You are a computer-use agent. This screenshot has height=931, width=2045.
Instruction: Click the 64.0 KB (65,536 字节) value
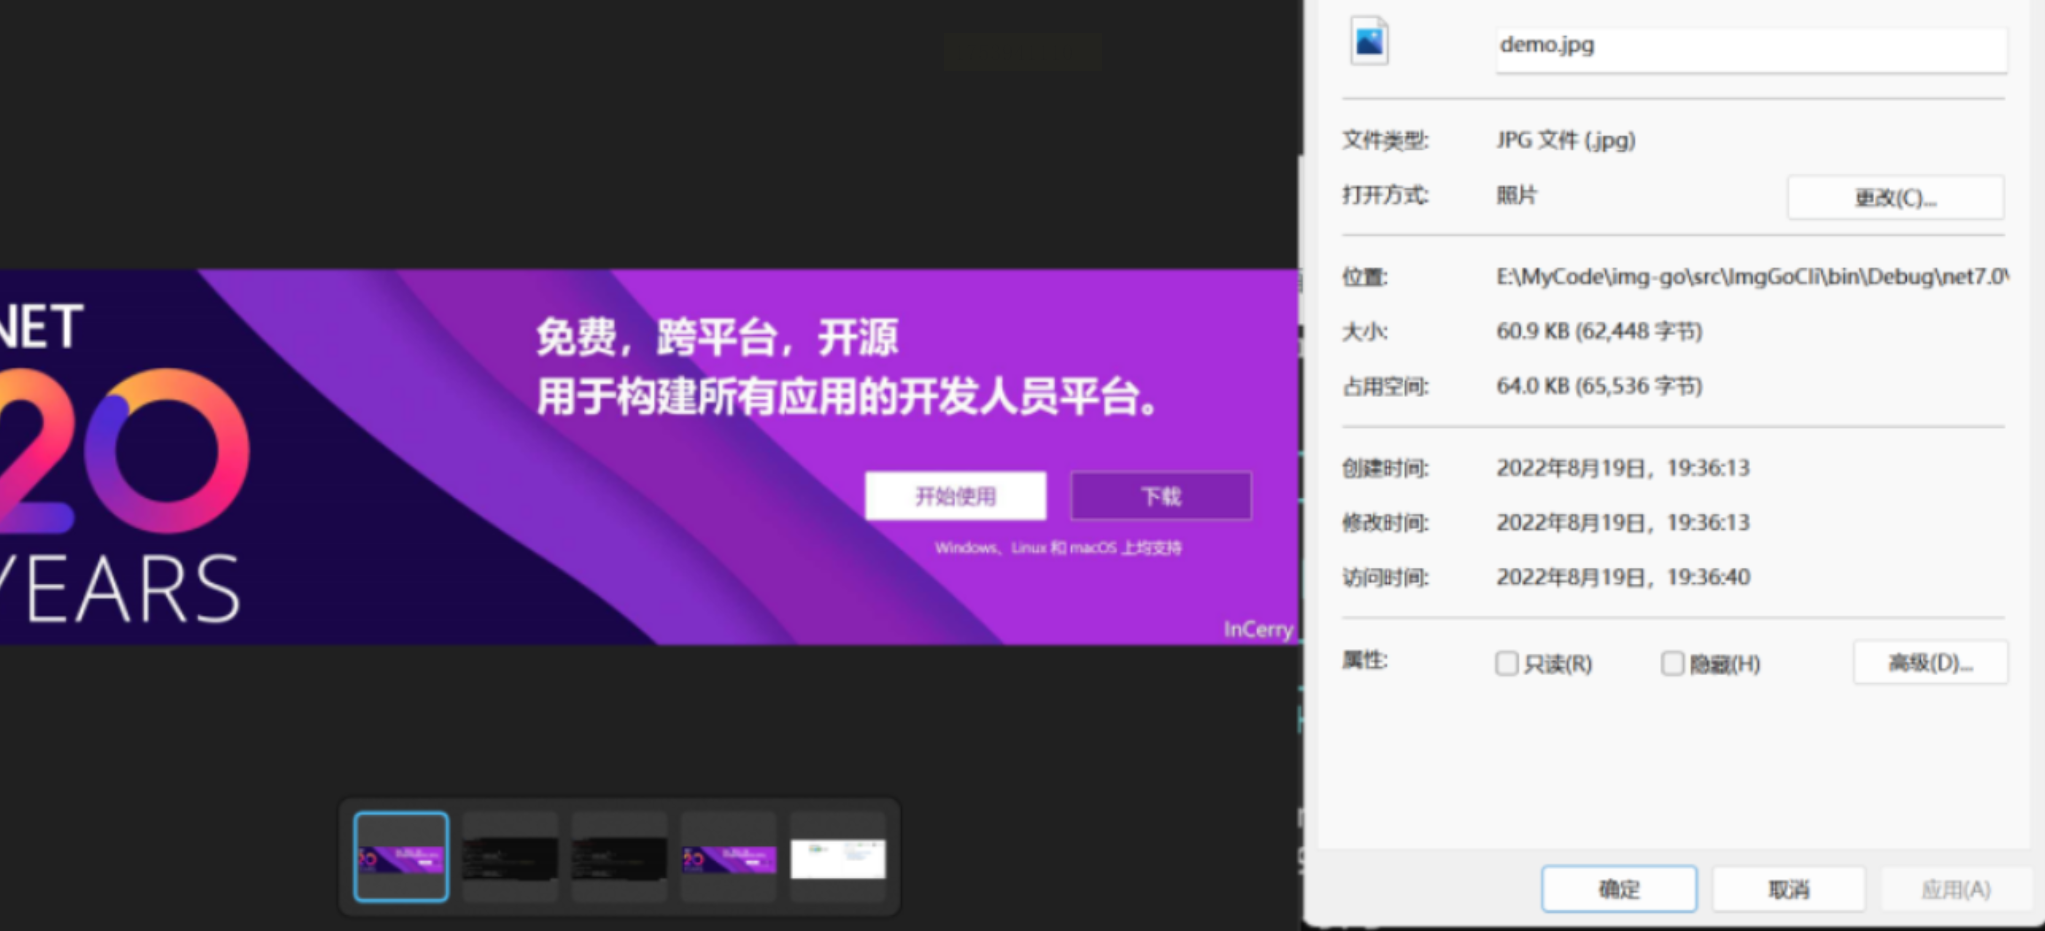pos(1599,386)
